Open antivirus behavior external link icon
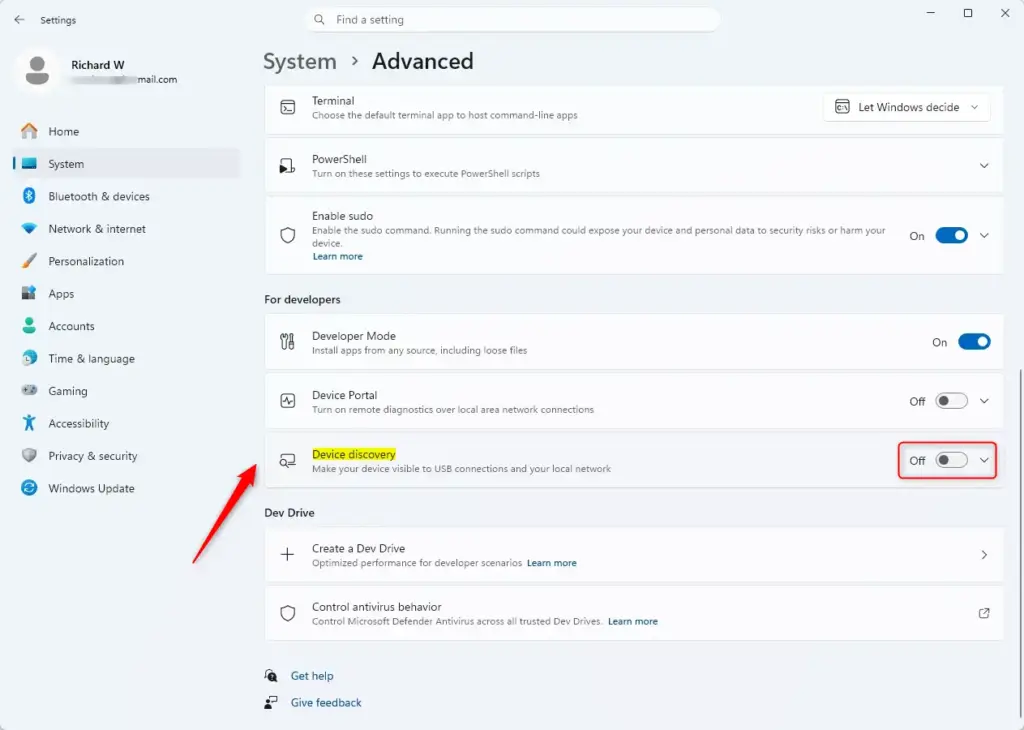This screenshot has height=730, width=1024. coord(984,613)
